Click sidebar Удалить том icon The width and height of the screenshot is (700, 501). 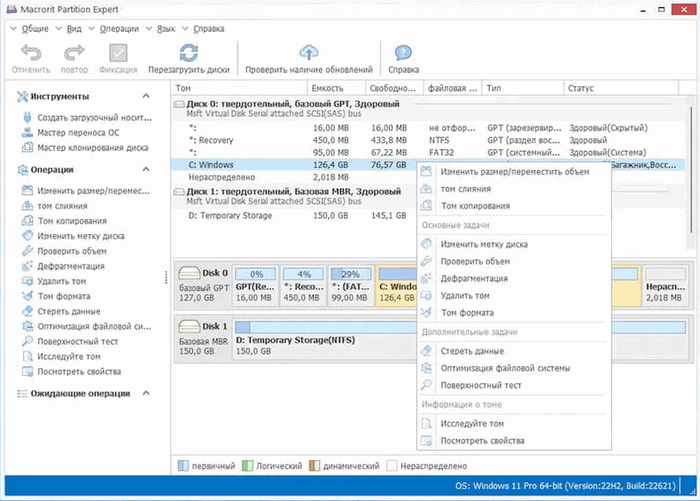pos(27,281)
